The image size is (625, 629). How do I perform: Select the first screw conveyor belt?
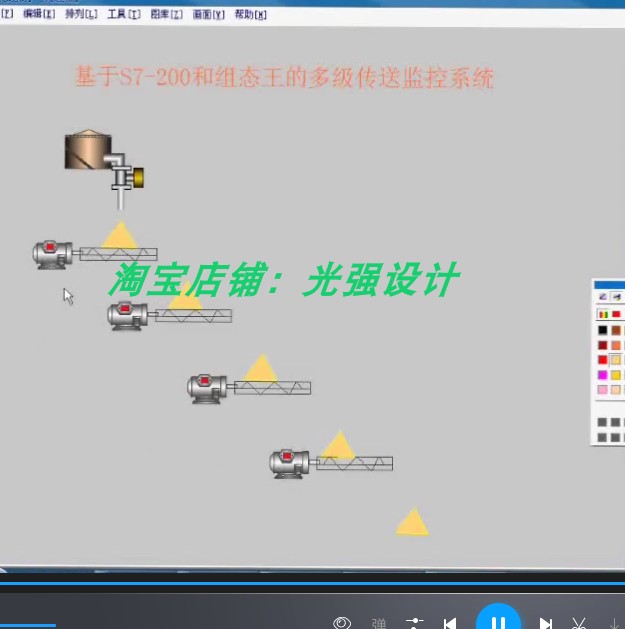point(118,254)
